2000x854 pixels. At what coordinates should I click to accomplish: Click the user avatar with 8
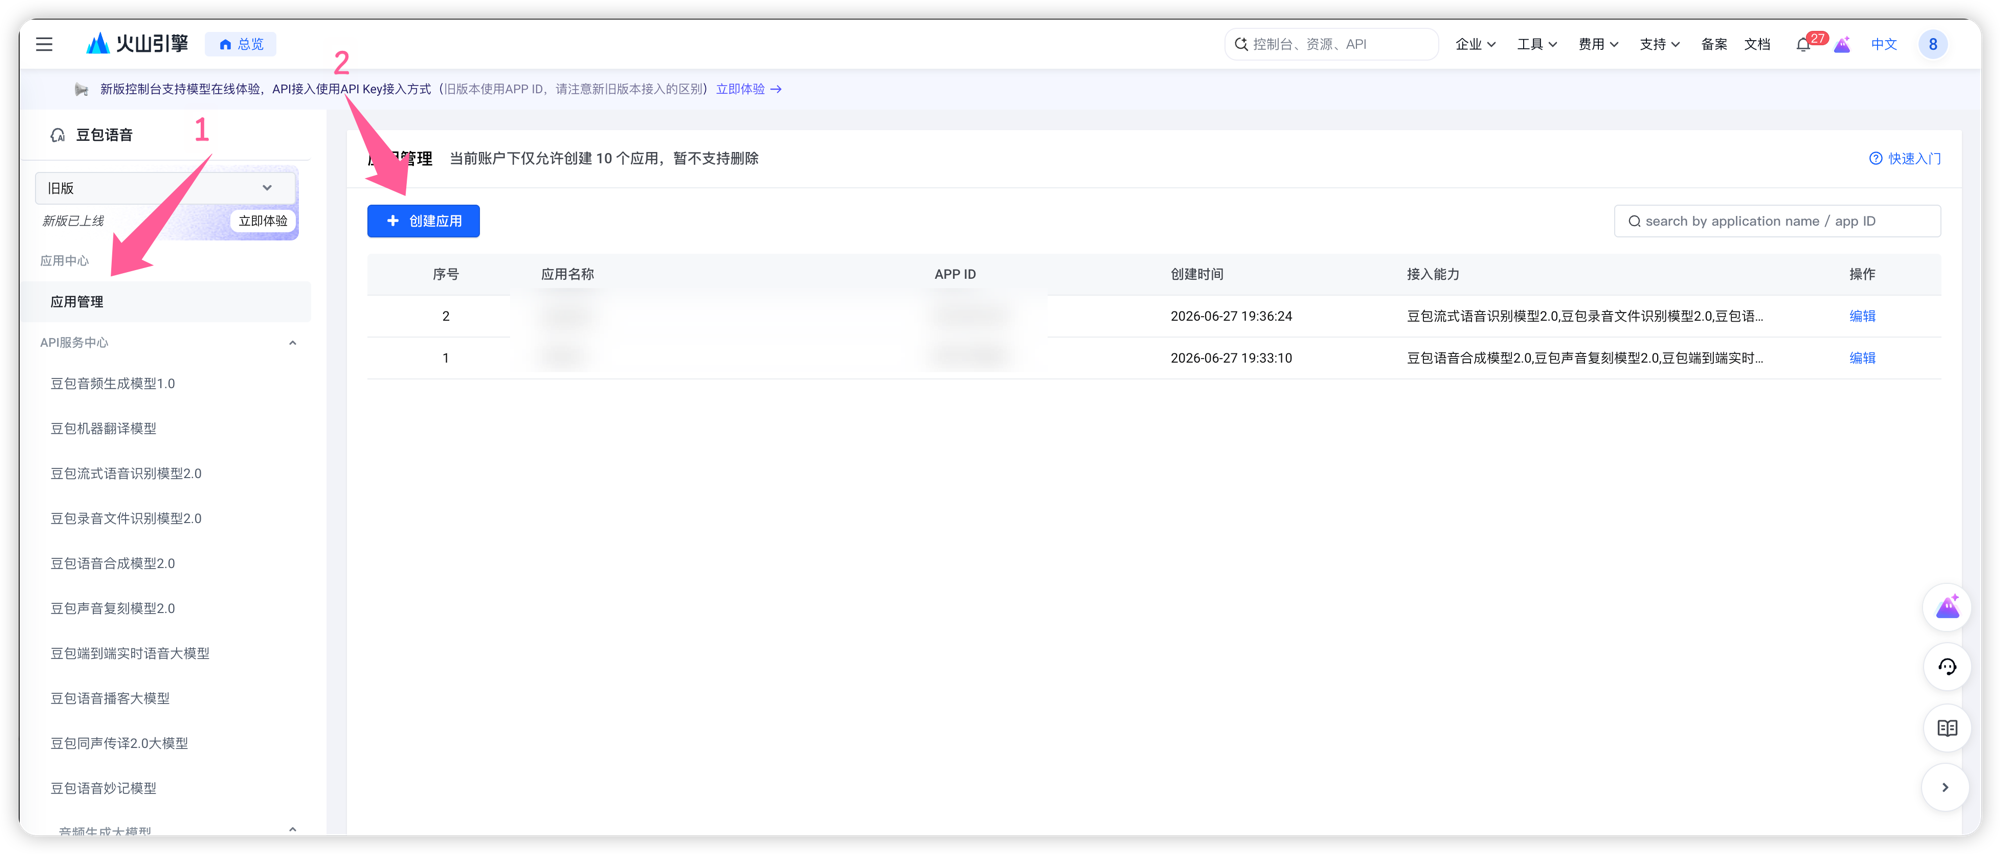1932,44
